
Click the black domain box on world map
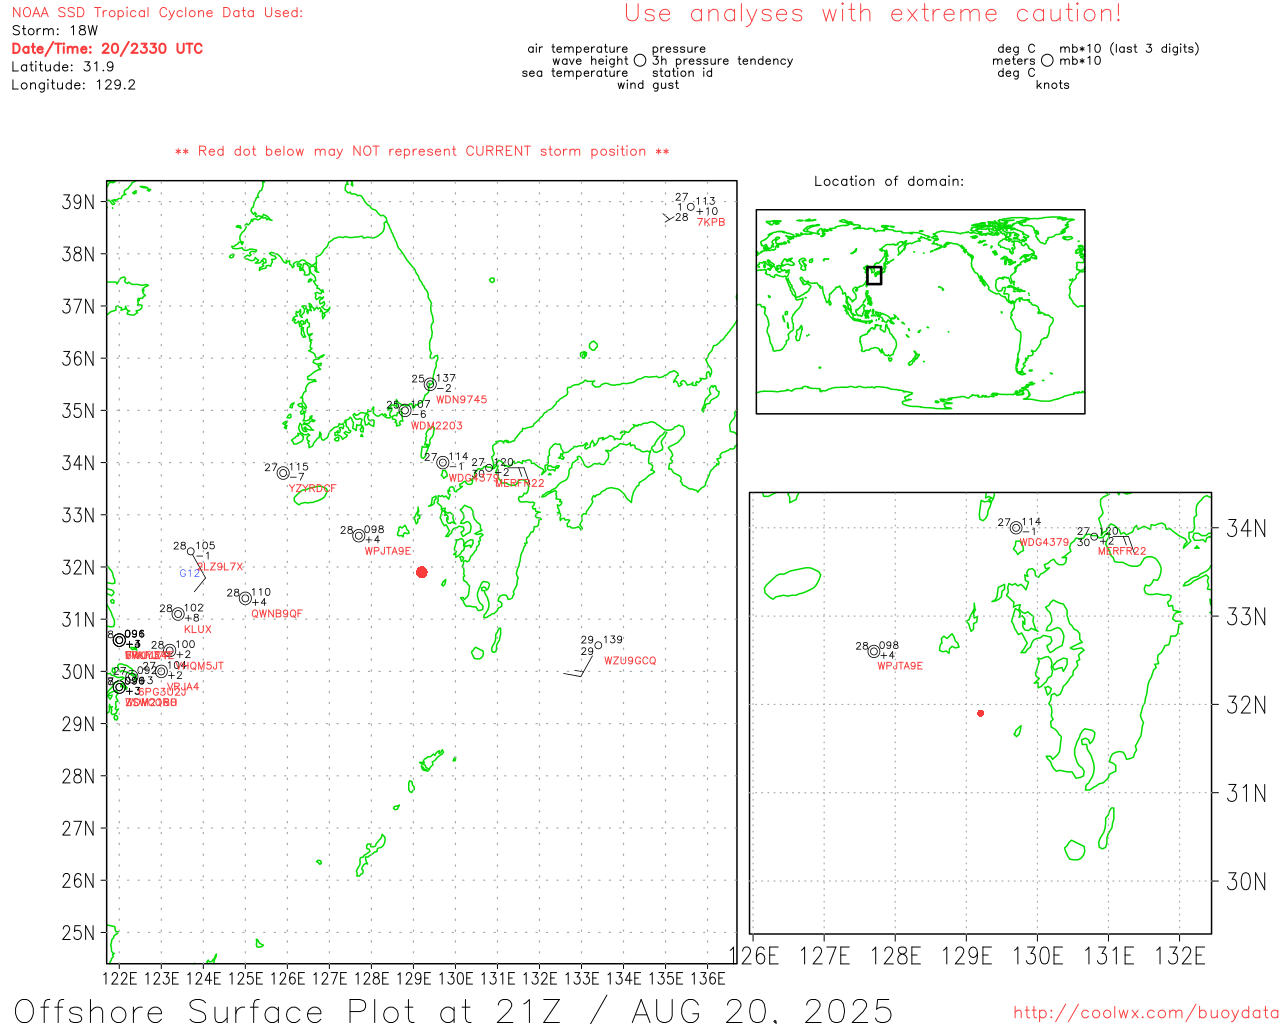tap(874, 275)
